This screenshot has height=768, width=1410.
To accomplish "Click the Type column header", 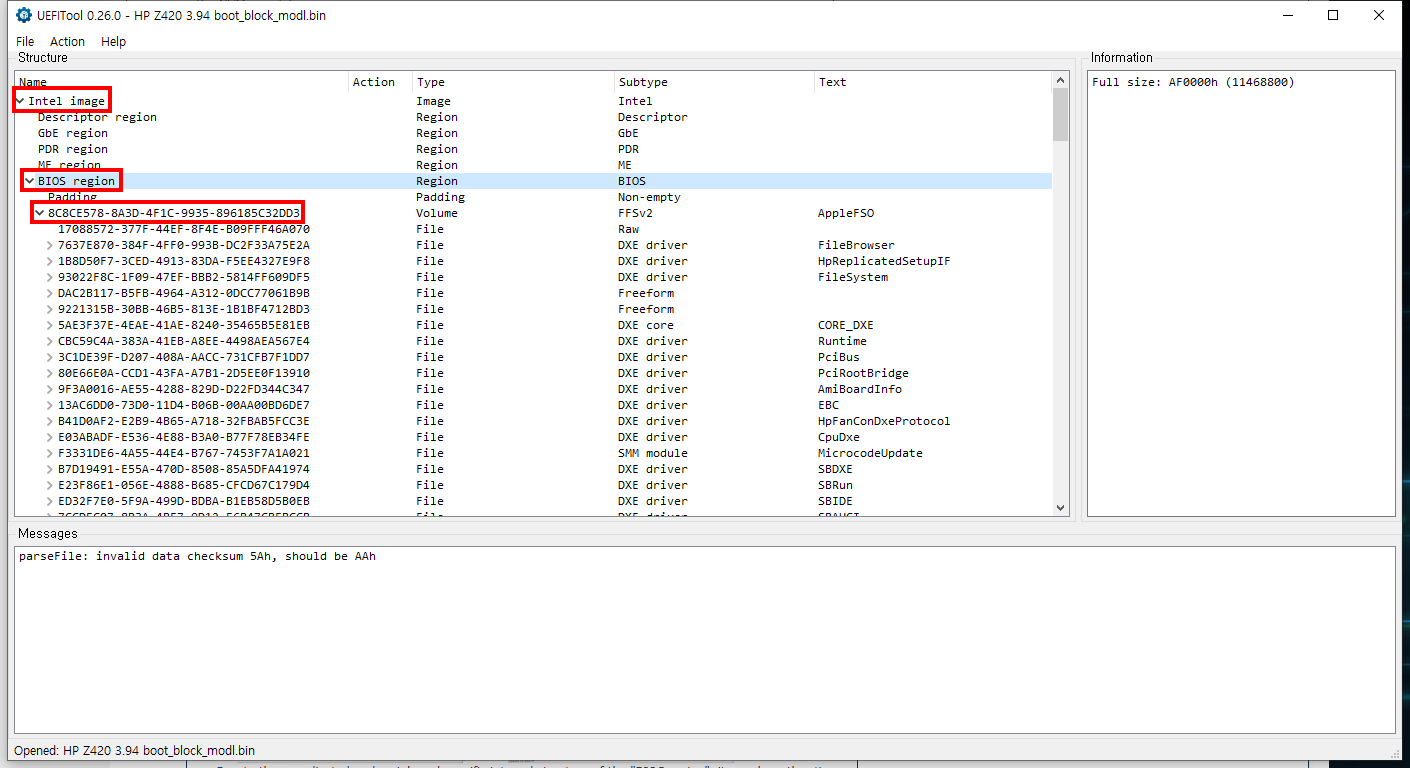I will [513, 82].
